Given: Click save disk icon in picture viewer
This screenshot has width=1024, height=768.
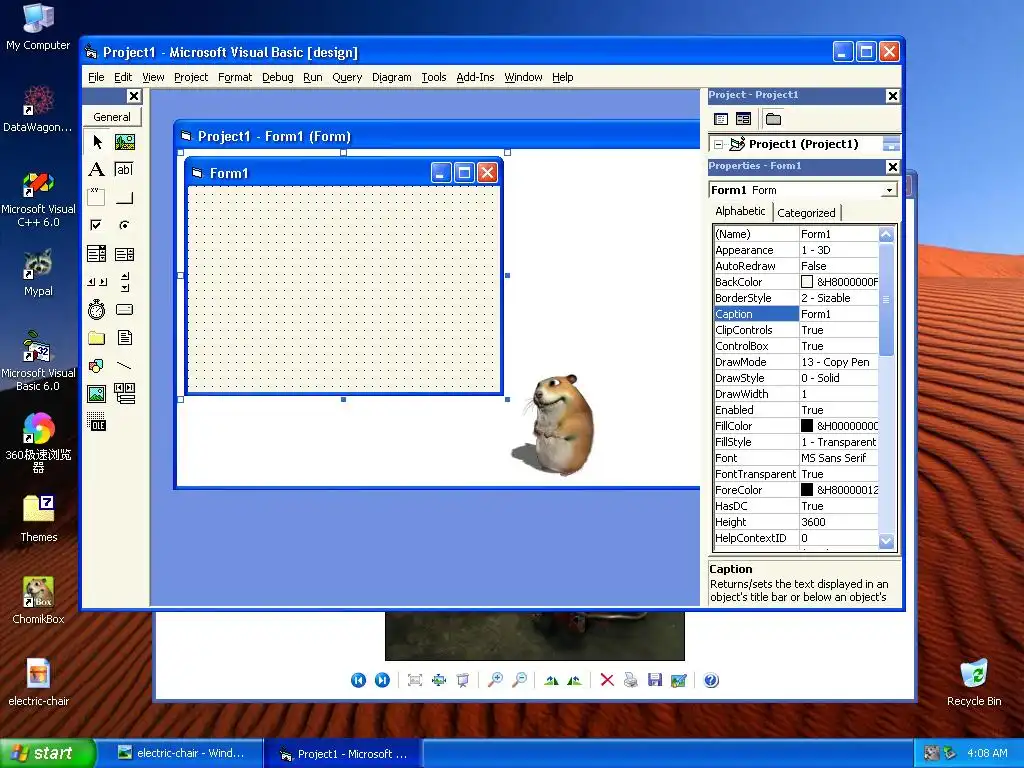Looking at the screenshot, I should 655,680.
